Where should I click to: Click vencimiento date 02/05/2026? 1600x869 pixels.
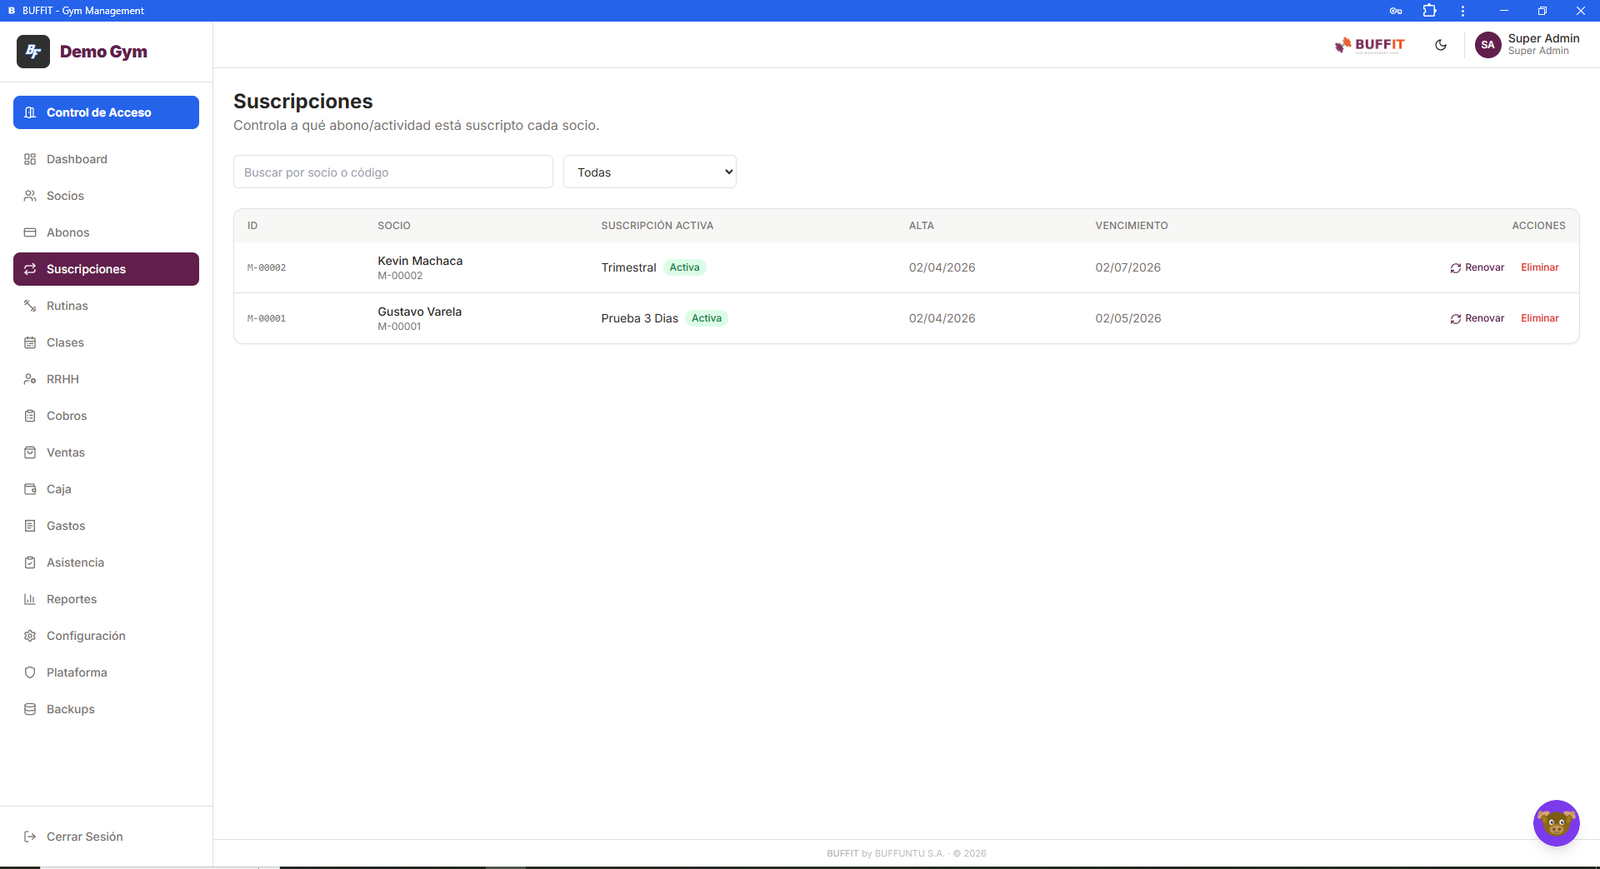tap(1128, 319)
